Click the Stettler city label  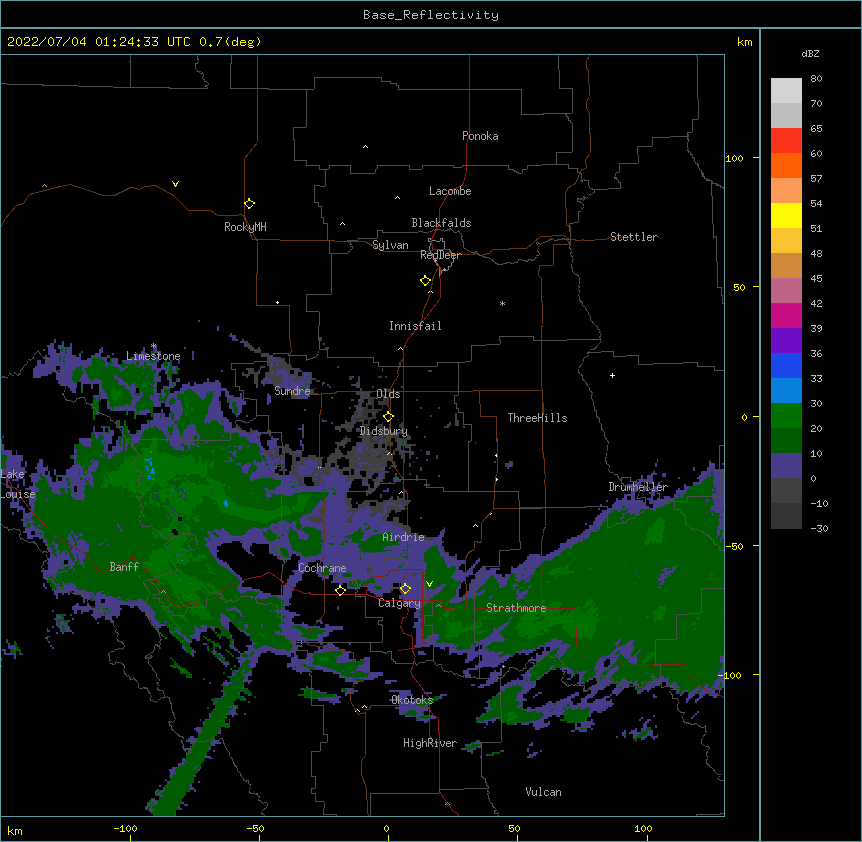tap(634, 237)
